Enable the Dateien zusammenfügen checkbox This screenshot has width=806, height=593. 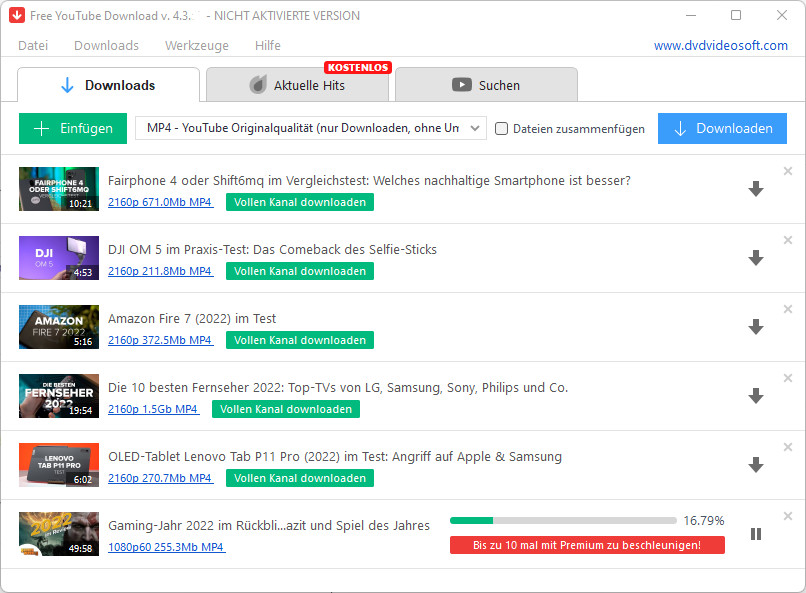tap(502, 129)
